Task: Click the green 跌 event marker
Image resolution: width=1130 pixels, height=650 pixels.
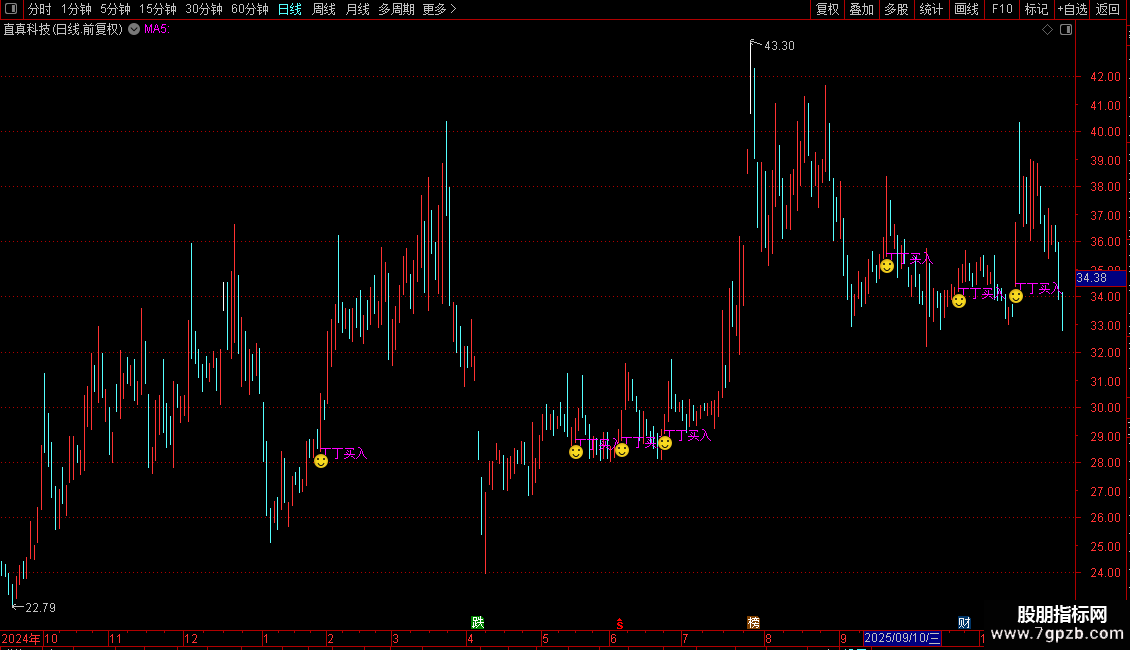Action: [x=477, y=622]
